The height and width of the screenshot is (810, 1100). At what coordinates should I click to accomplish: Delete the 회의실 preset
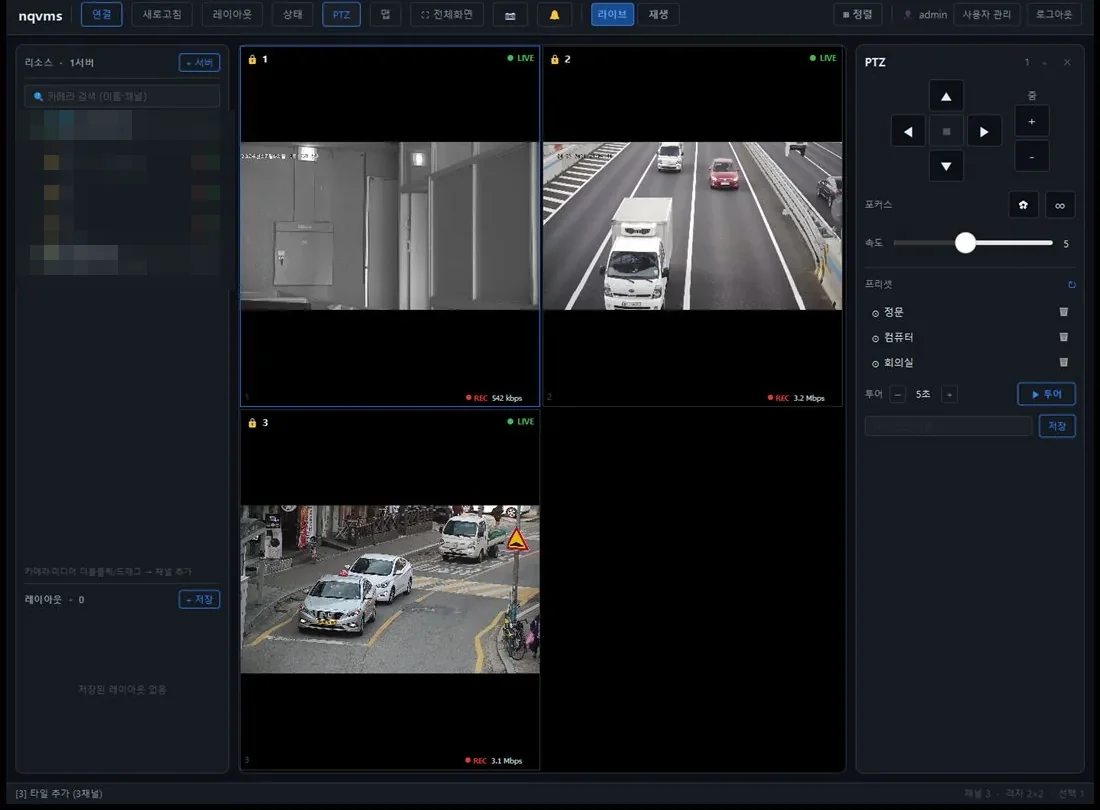point(1064,362)
